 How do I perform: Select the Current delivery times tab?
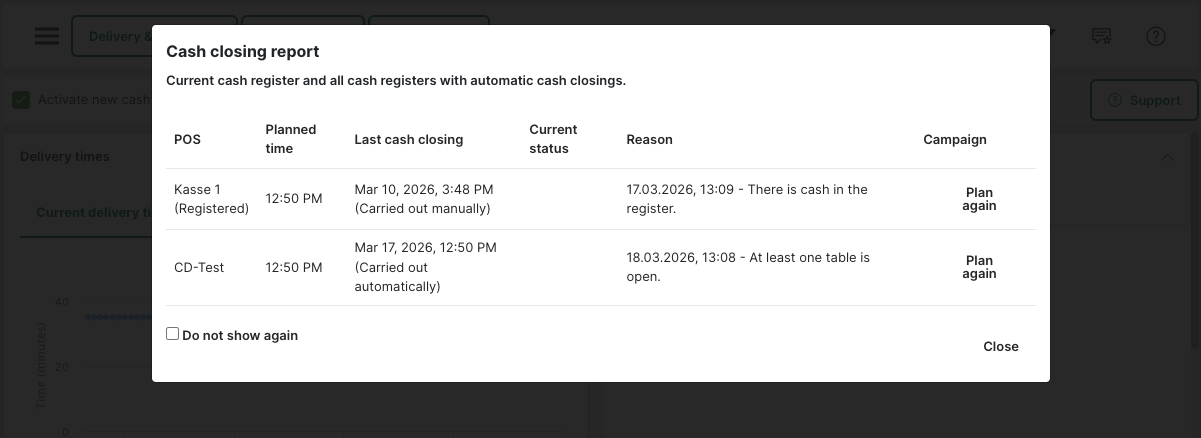[92, 212]
